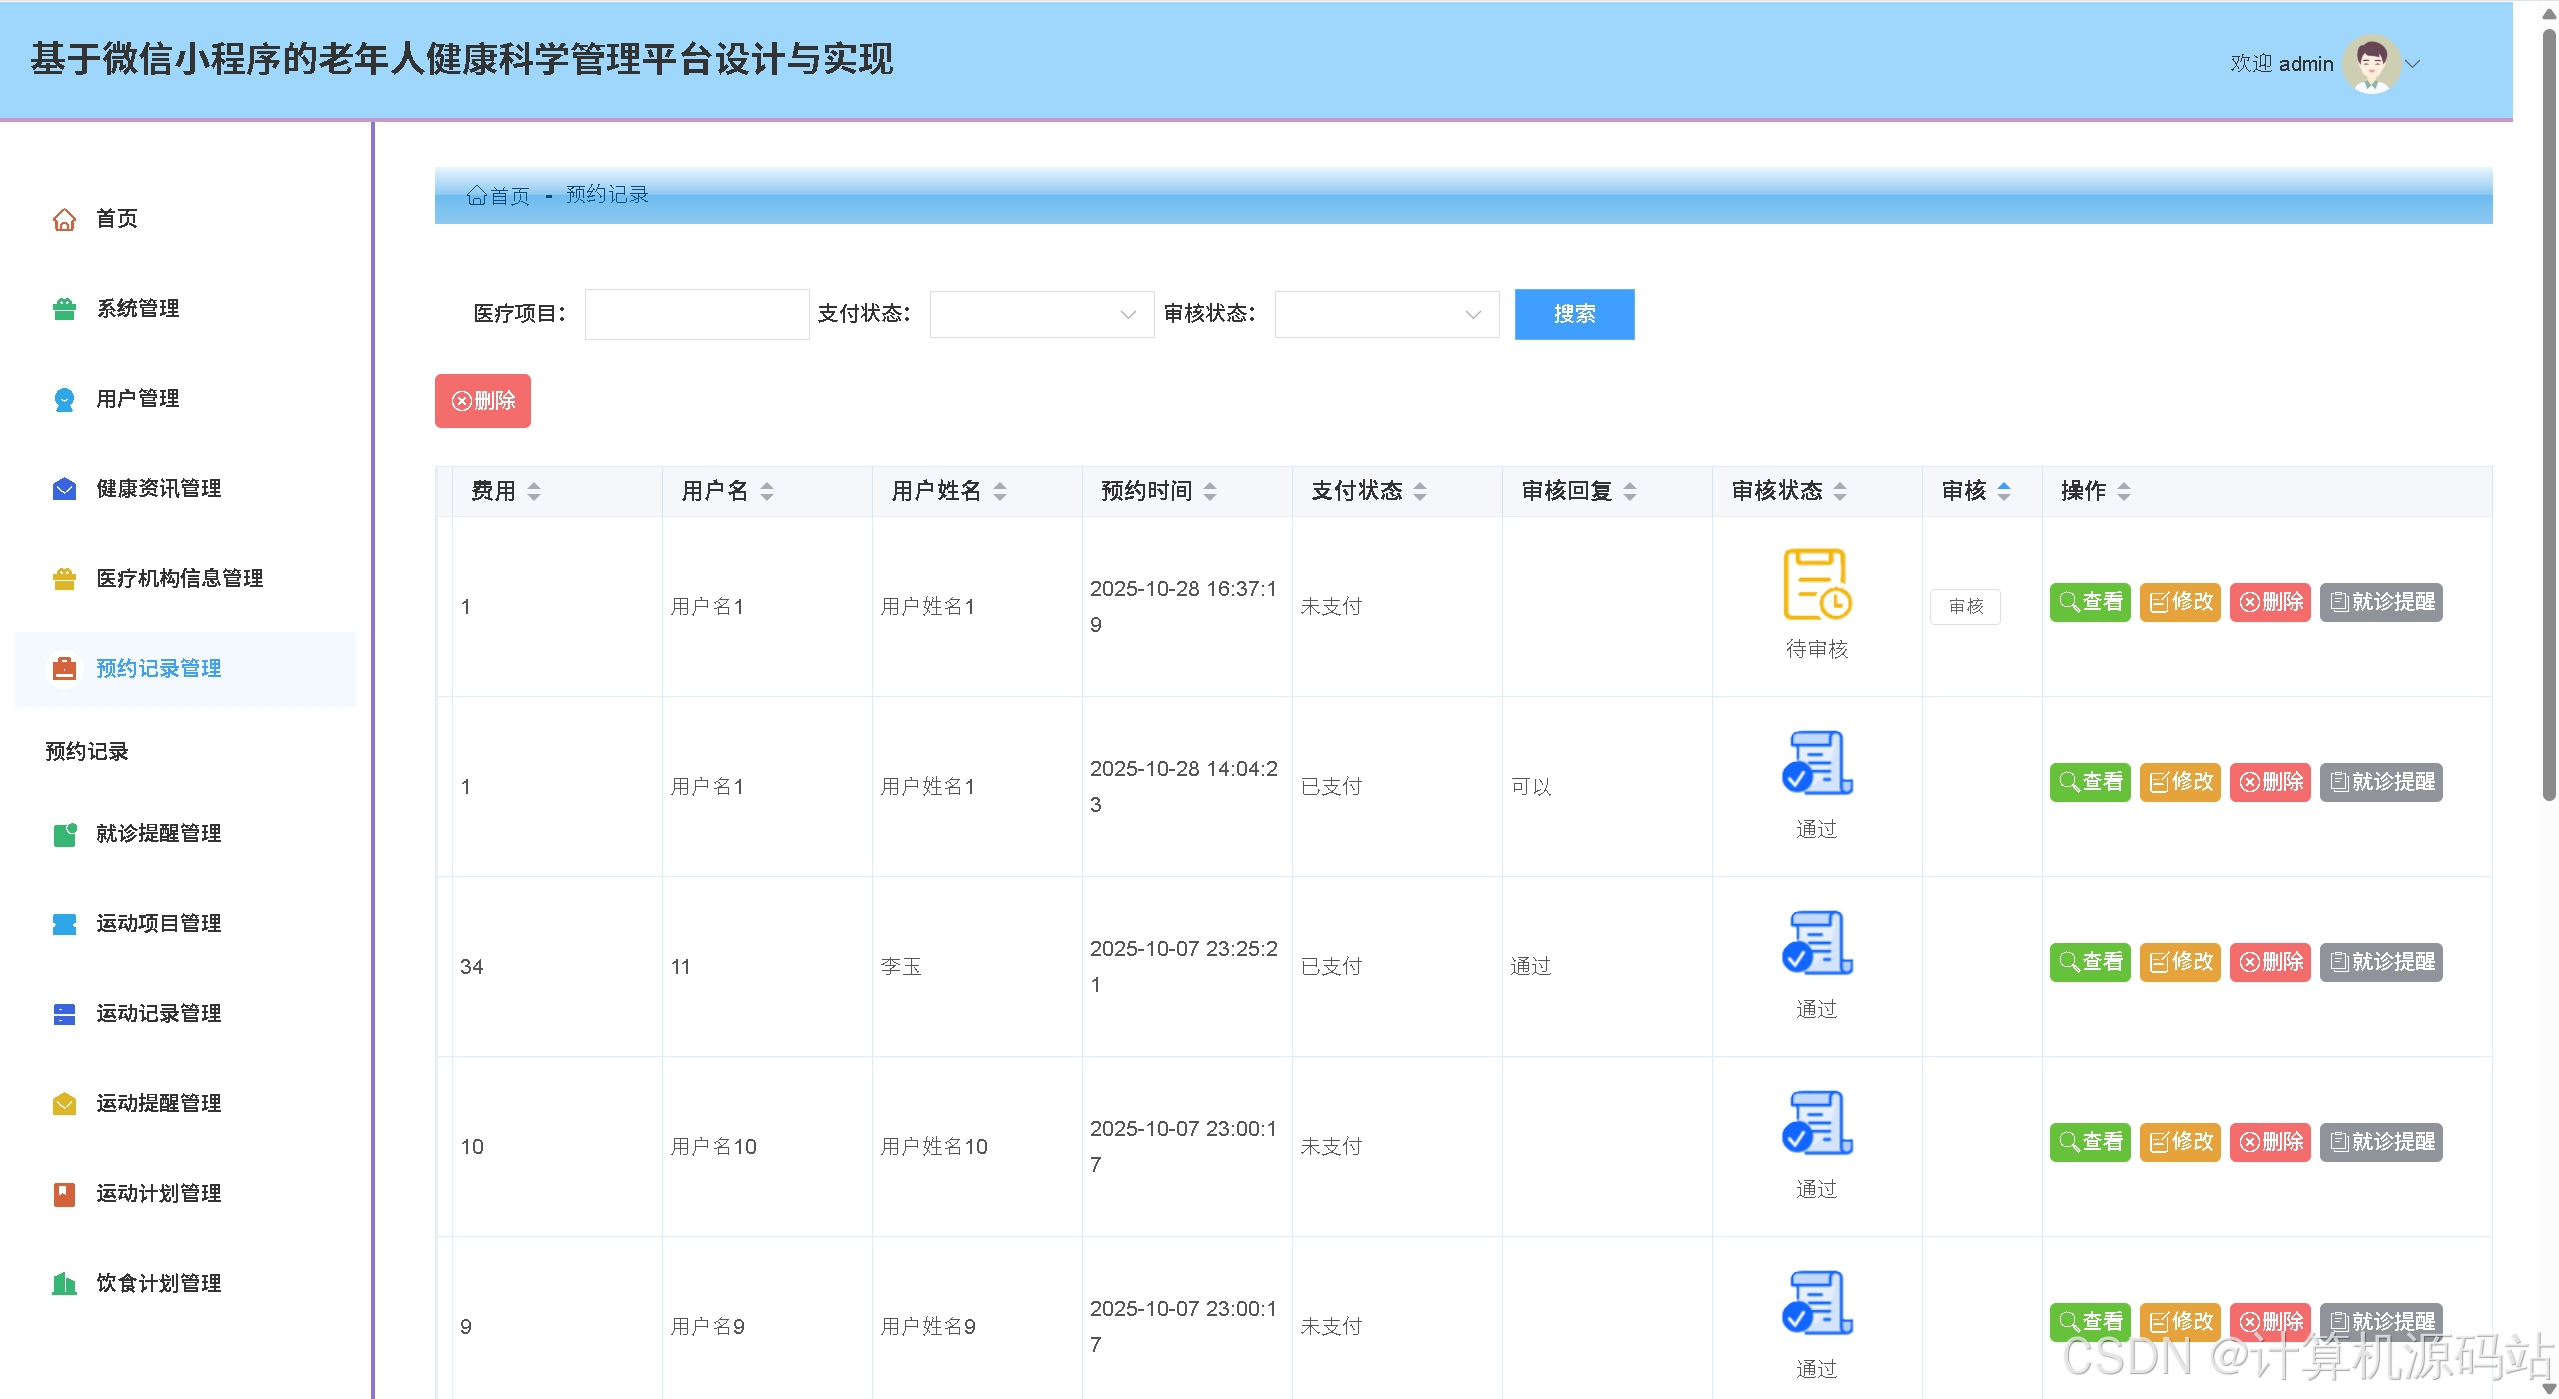Viewport: 2559px width, 1399px height.
Task: Click the green 系统管理 sidebar icon
Action: point(64,309)
